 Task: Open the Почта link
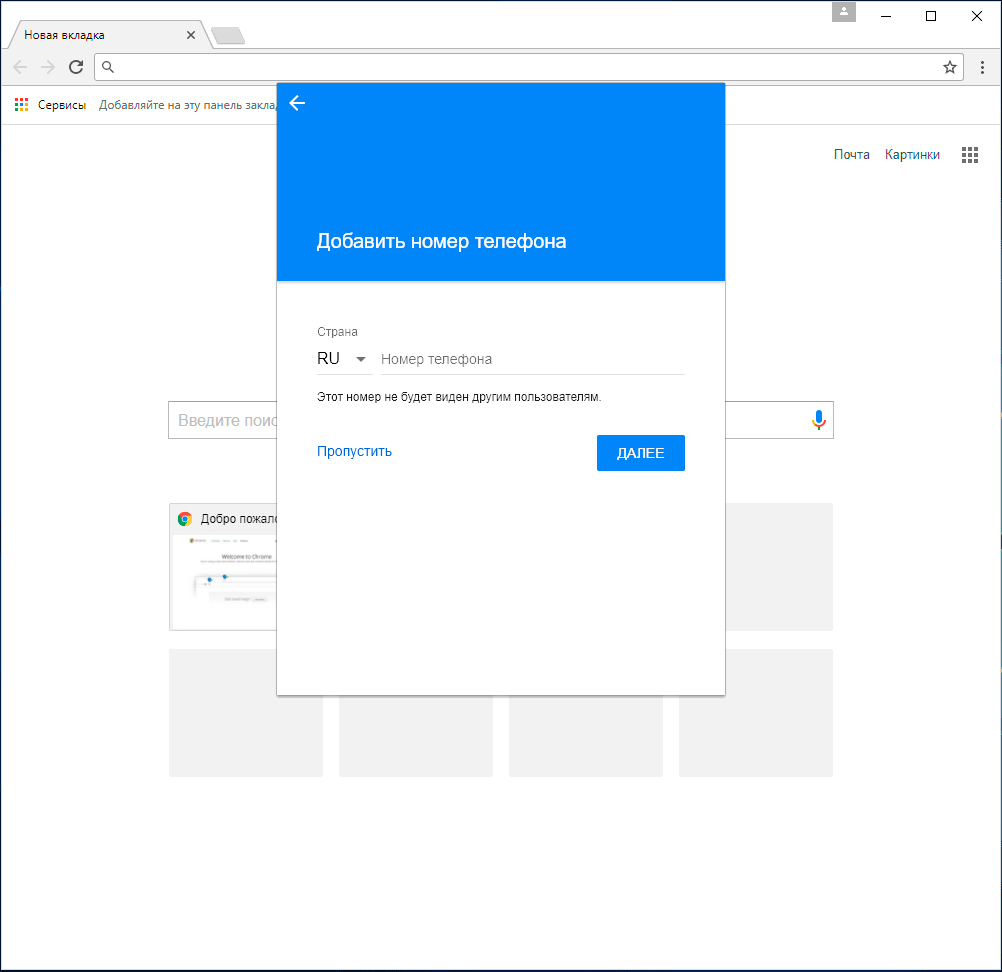[x=851, y=155]
